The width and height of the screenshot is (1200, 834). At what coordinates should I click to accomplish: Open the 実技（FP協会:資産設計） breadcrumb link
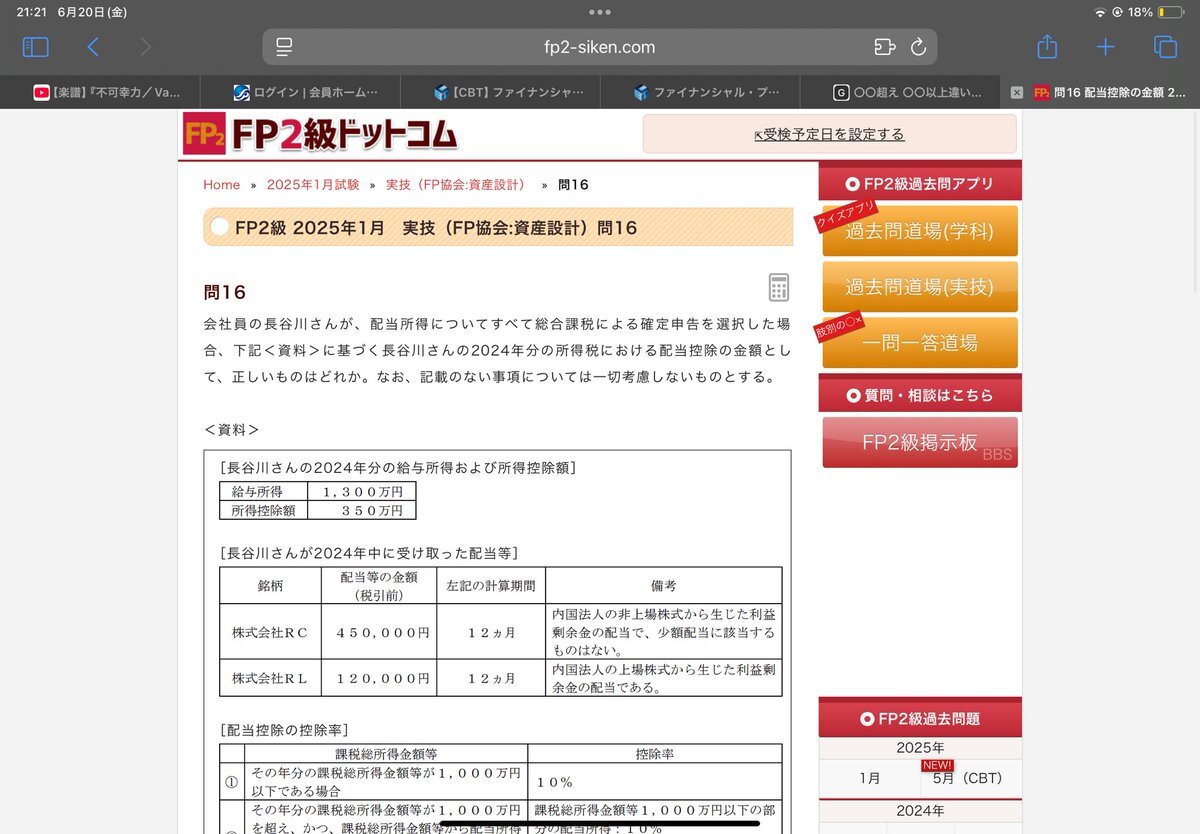point(456,185)
